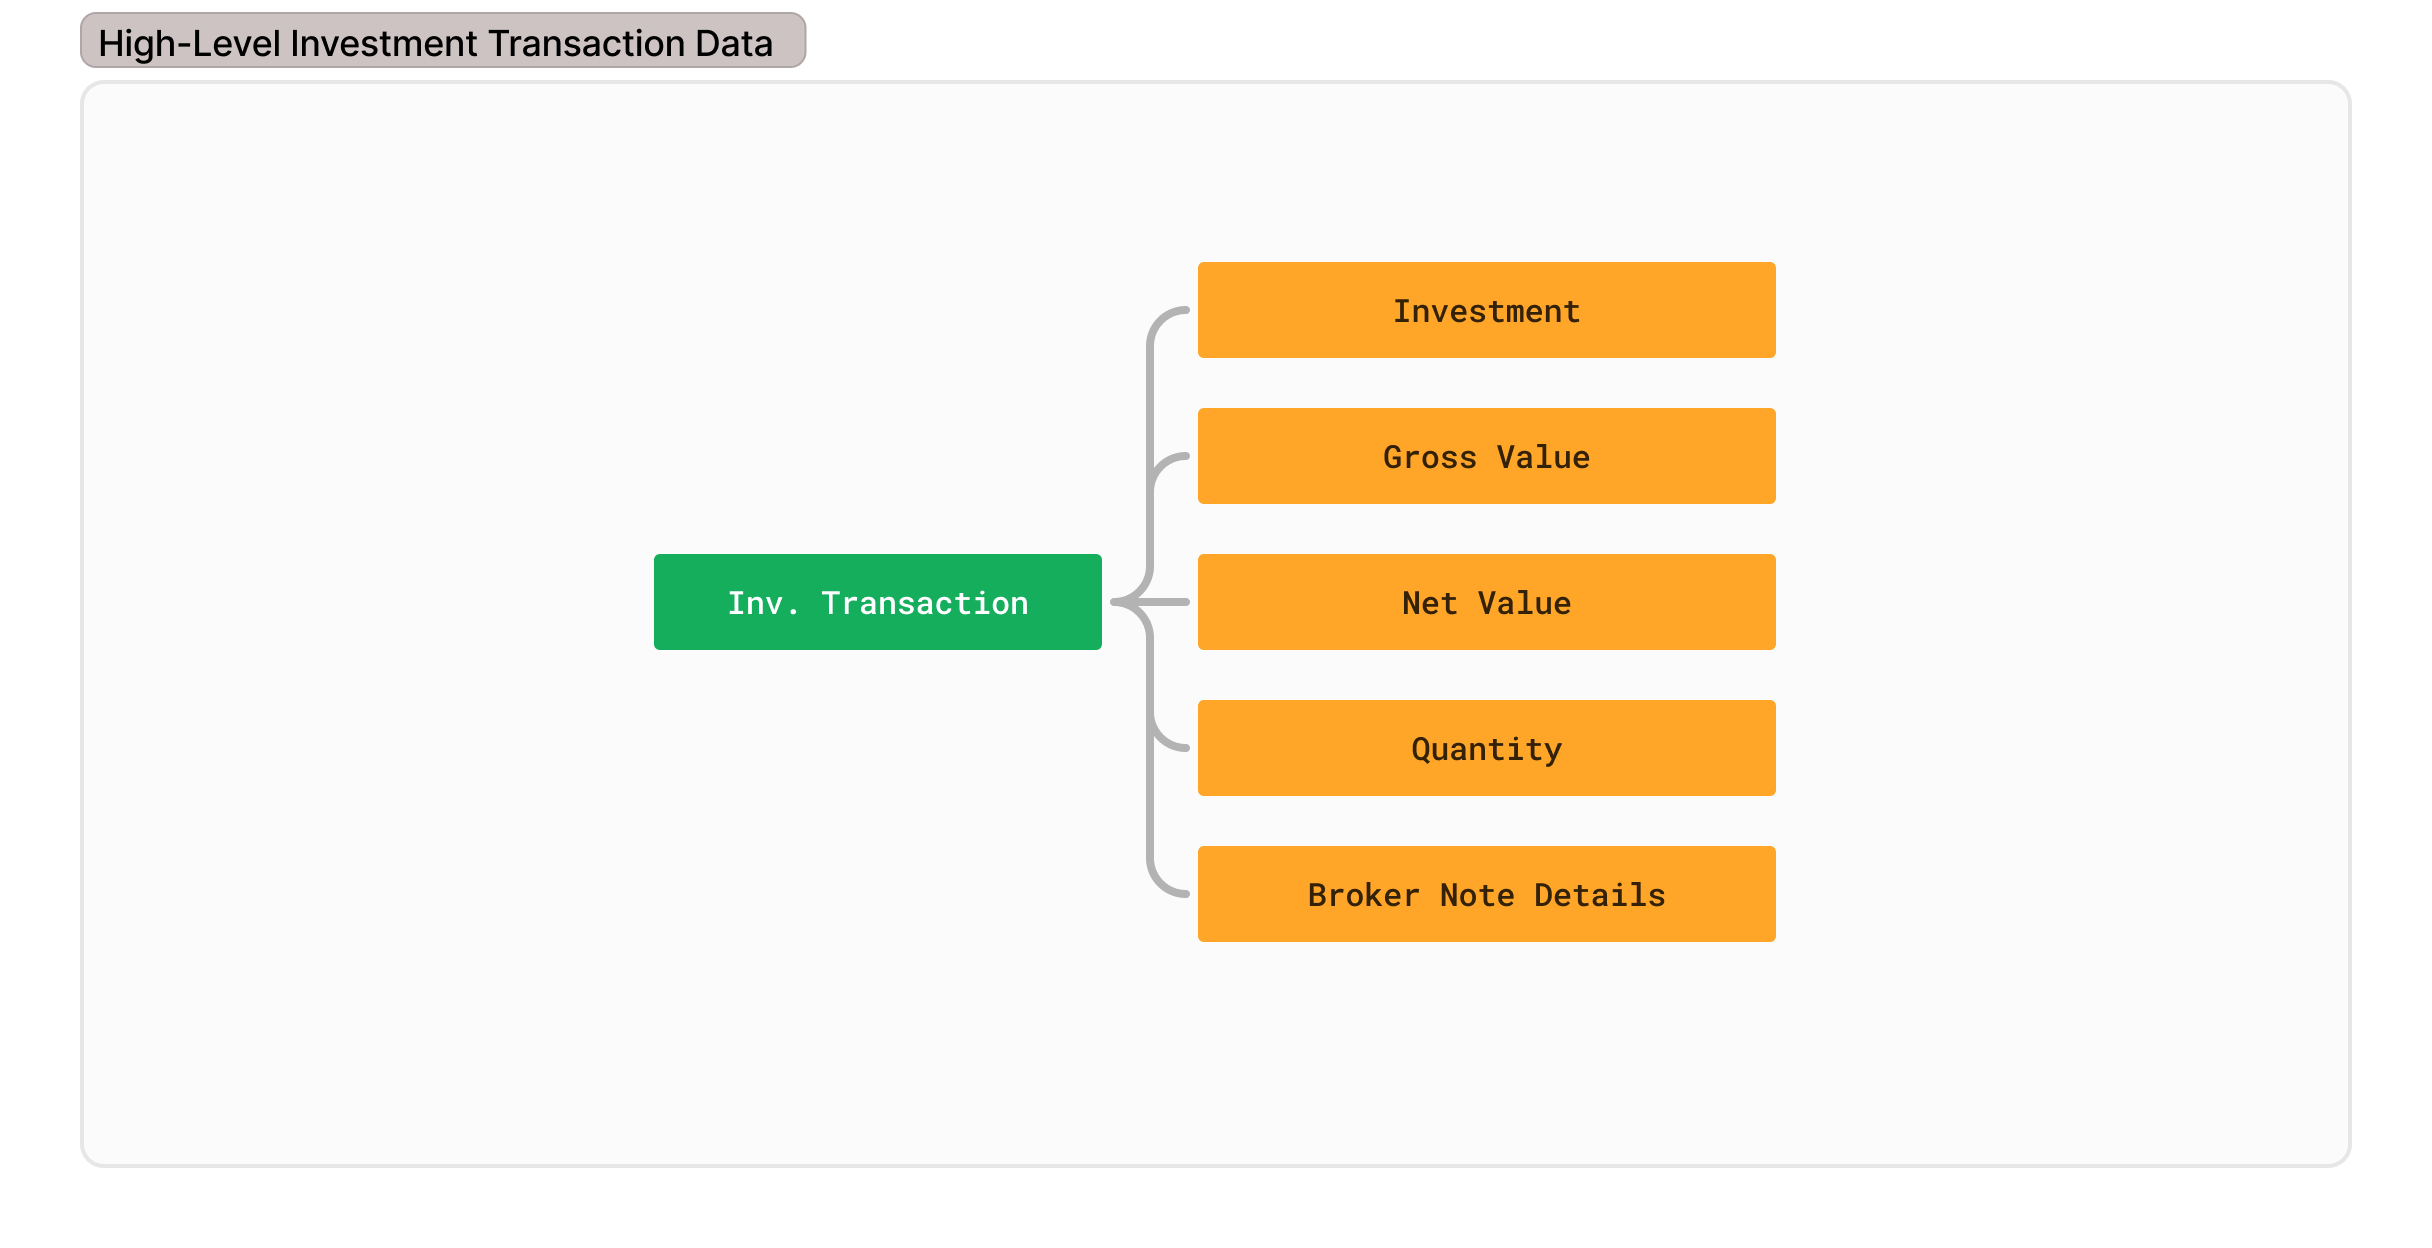Screen dimensions: 2432x1248
Task: Click empty canvas left of Inv. Transaction node
Action: [370, 602]
